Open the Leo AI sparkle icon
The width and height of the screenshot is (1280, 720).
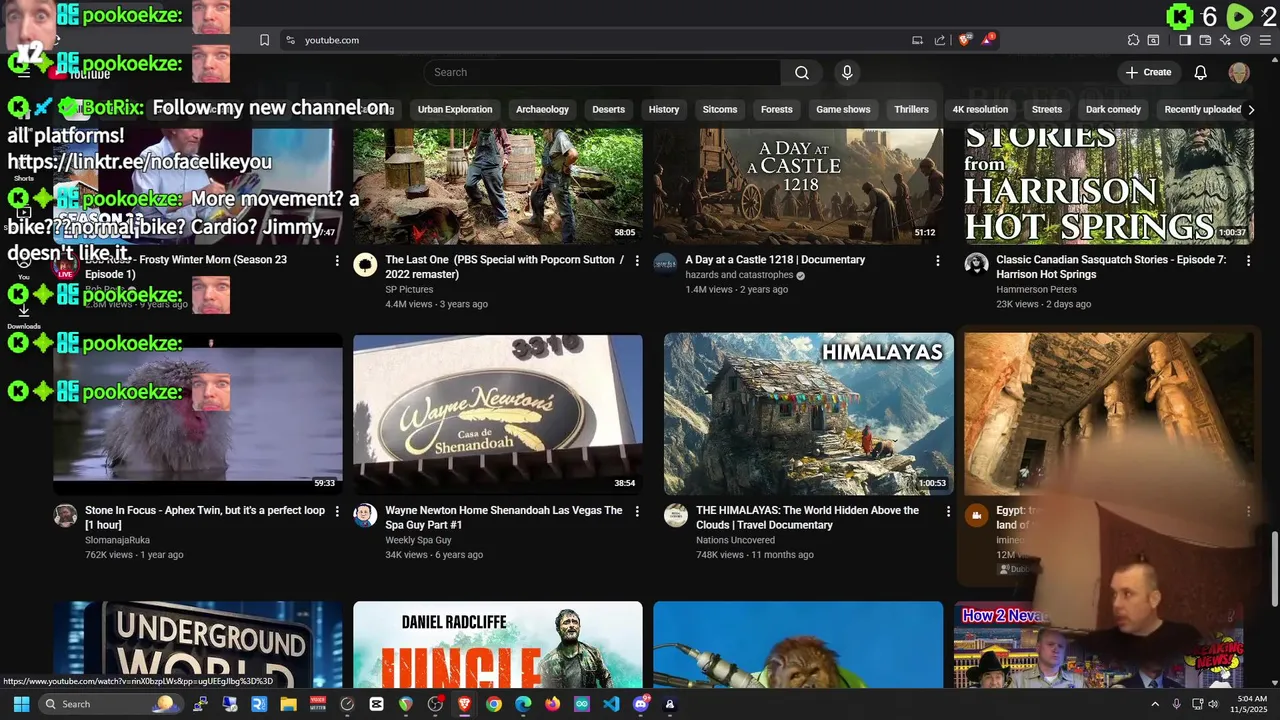(x=1225, y=40)
